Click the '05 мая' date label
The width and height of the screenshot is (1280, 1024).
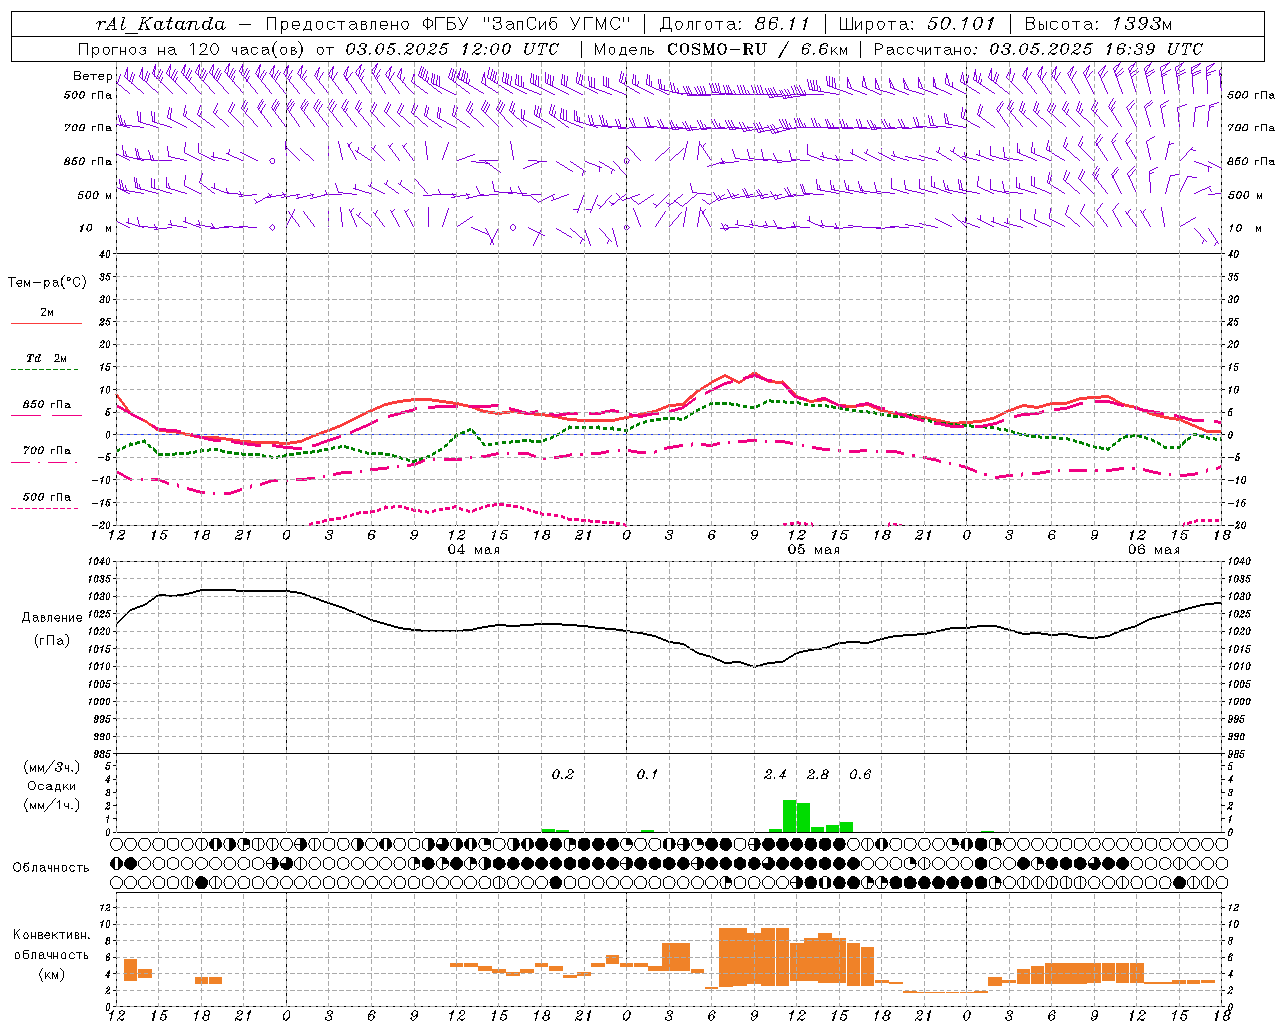(814, 550)
